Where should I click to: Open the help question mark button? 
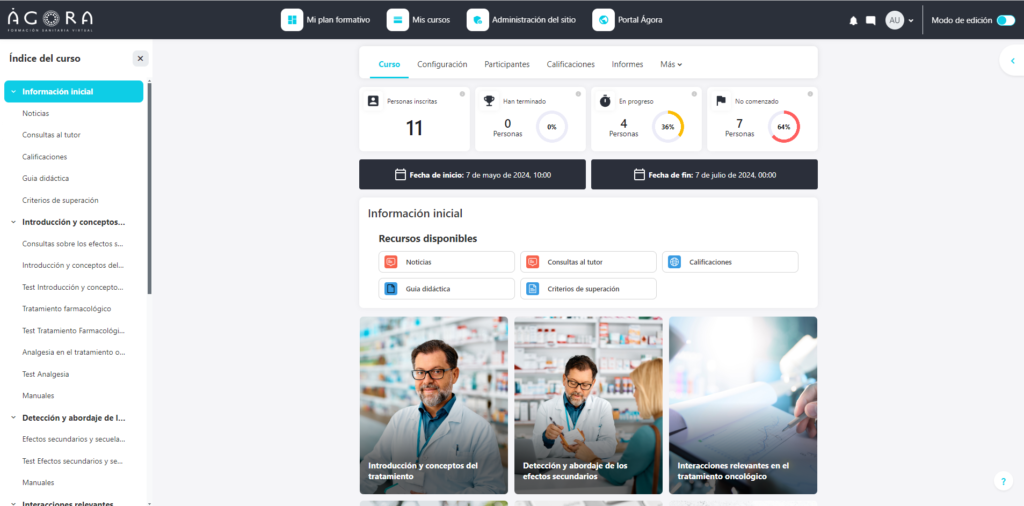point(1003,481)
